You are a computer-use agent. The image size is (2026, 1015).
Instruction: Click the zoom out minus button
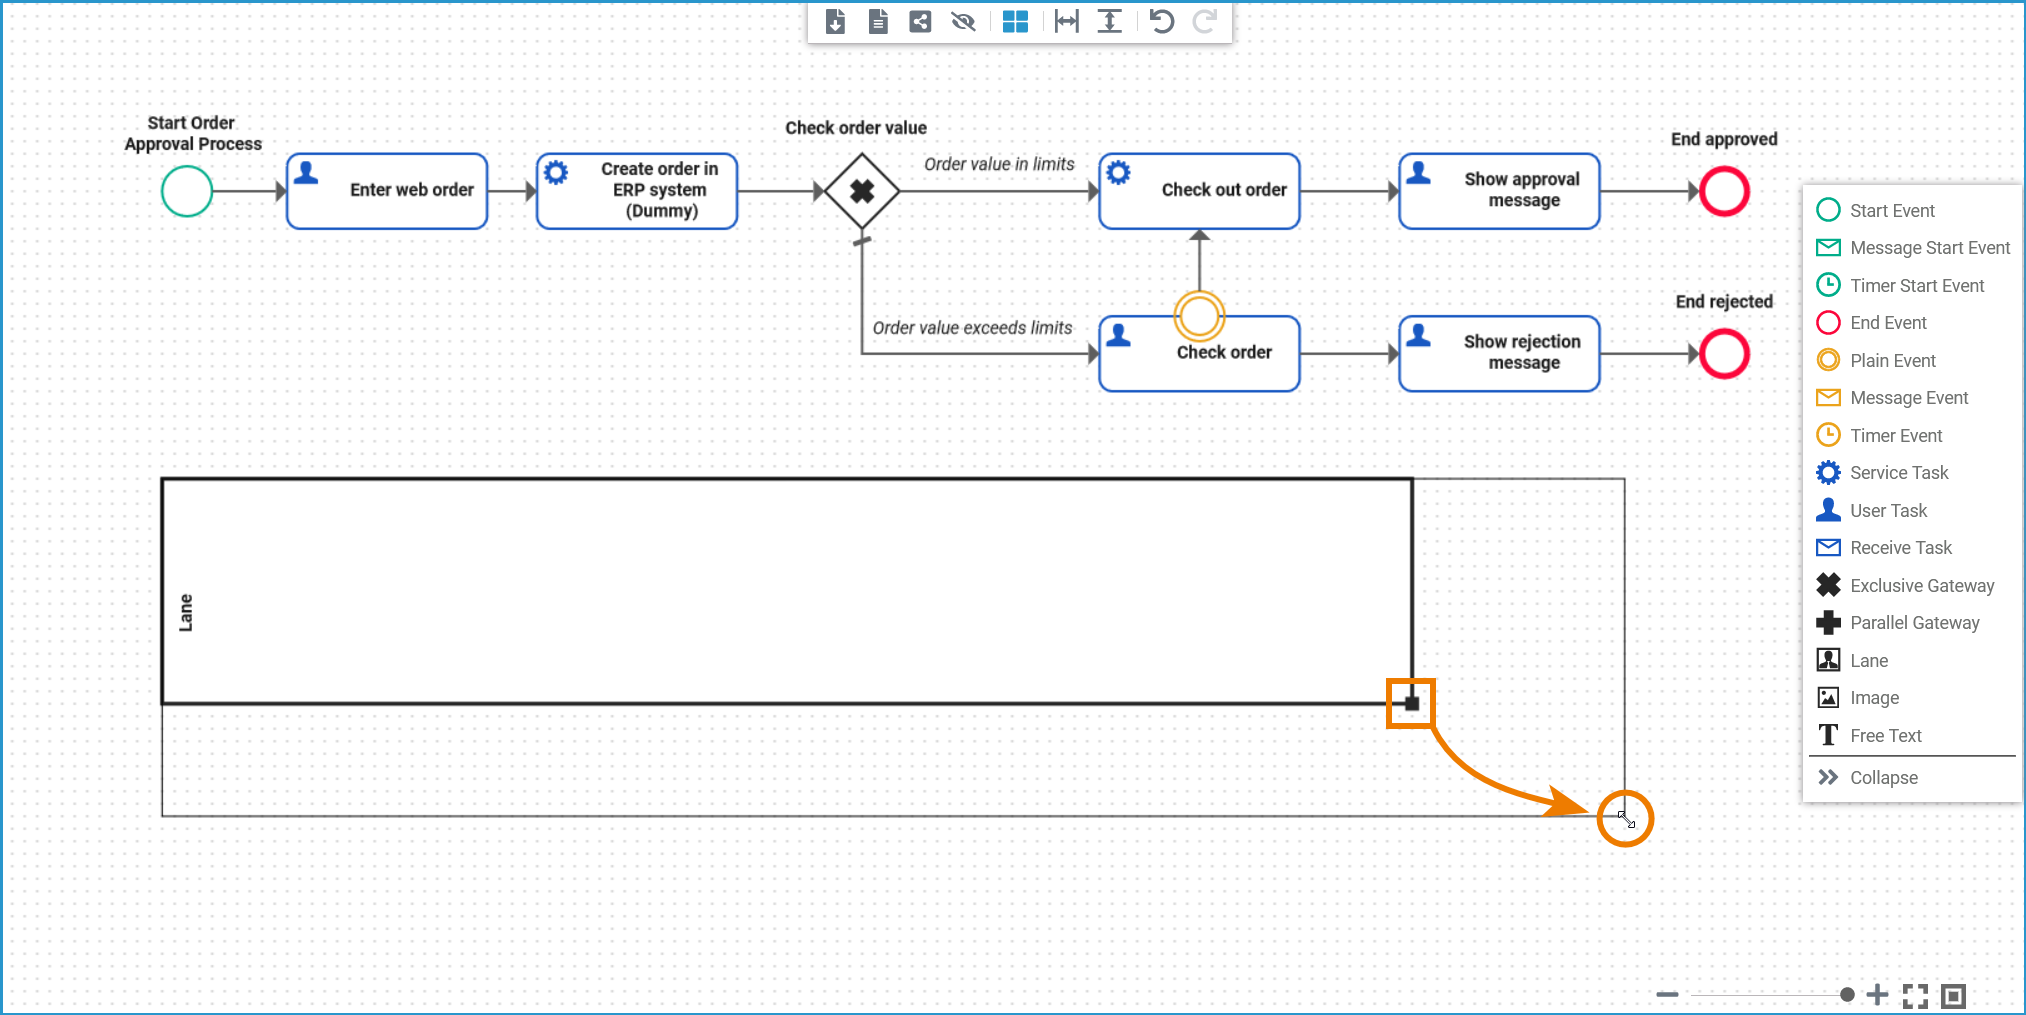1667,994
